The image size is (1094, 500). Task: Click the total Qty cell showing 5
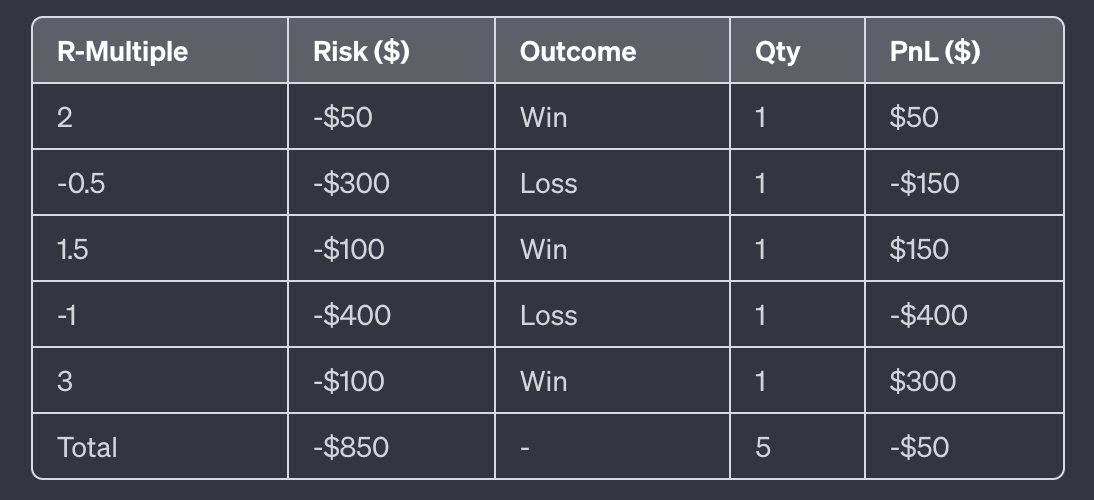(x=762, y=447)
